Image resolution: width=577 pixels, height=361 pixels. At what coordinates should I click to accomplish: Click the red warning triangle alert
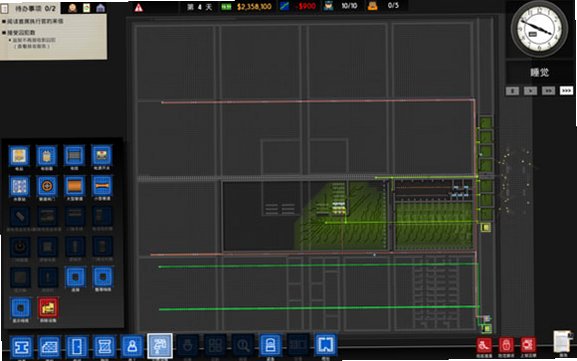139,7
